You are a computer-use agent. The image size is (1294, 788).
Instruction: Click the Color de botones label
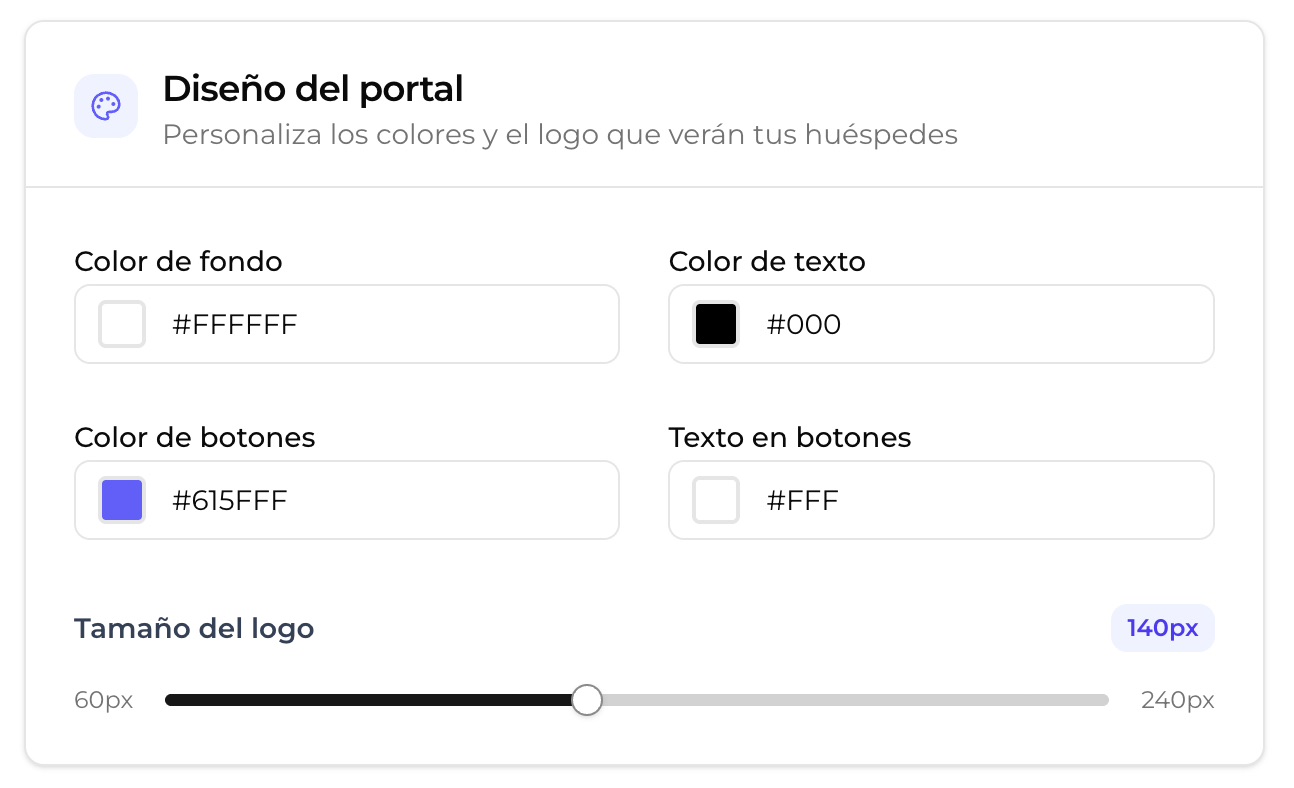coord(195,437)
